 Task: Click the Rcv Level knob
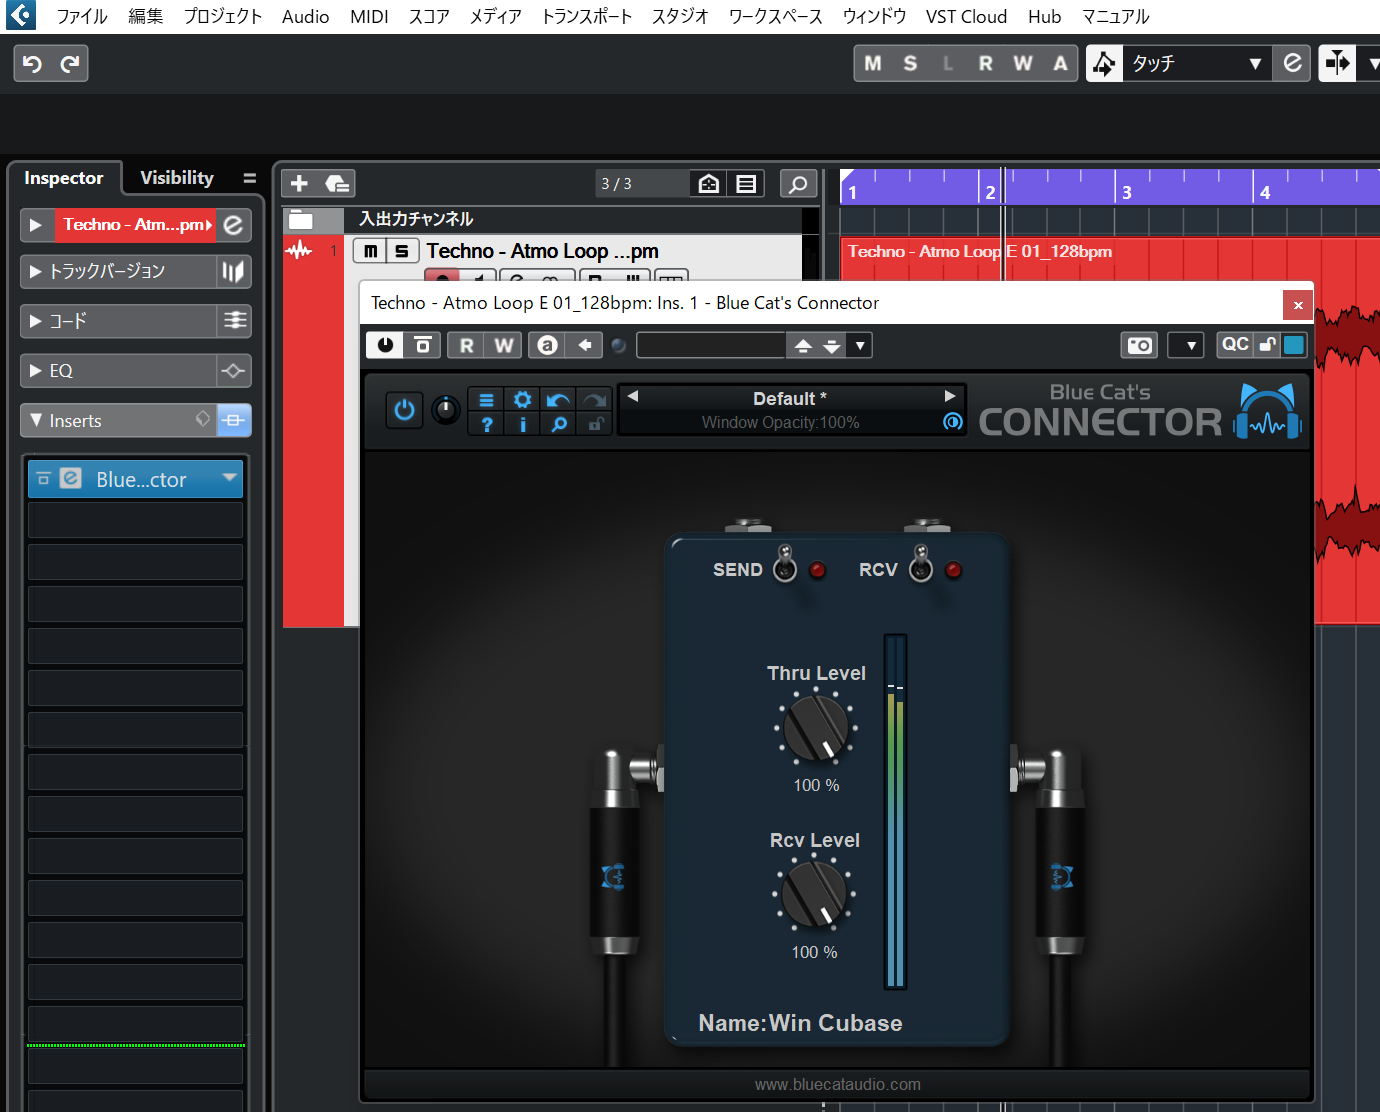pyautogui.click(x=814, y=894)
